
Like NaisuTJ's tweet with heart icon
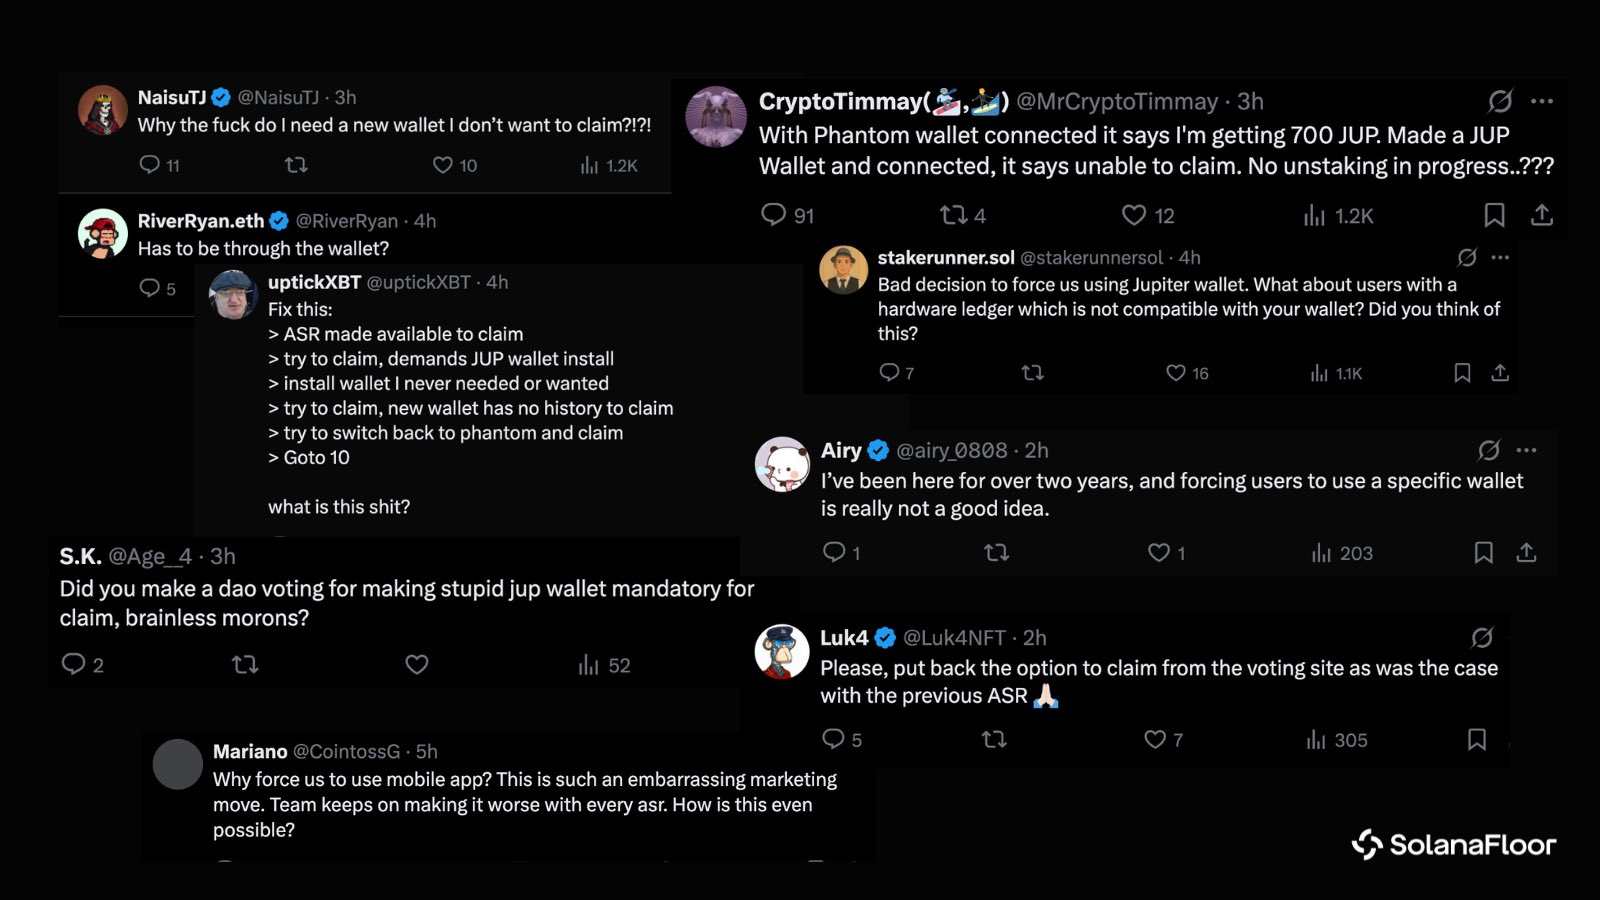click(x=443, y=165)
